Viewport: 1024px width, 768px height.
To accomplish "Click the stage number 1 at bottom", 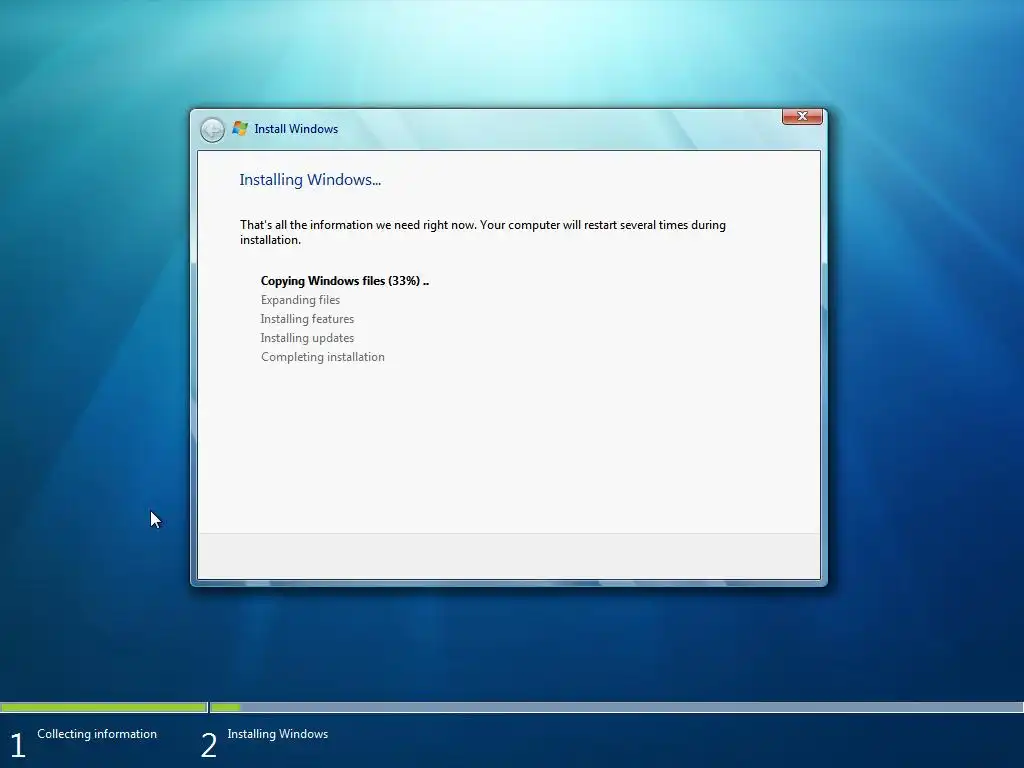I will pos(18,745).
